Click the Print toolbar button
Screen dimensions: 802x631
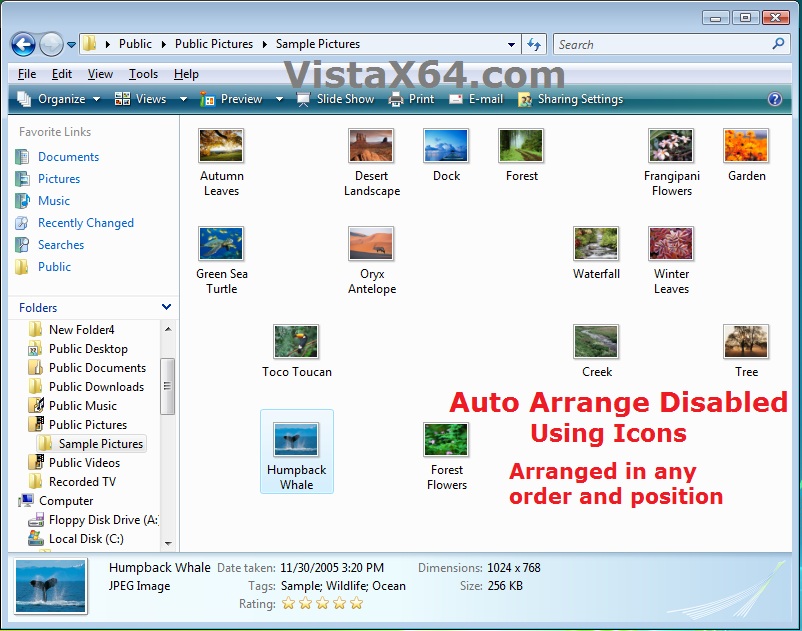tap(411, 99)
